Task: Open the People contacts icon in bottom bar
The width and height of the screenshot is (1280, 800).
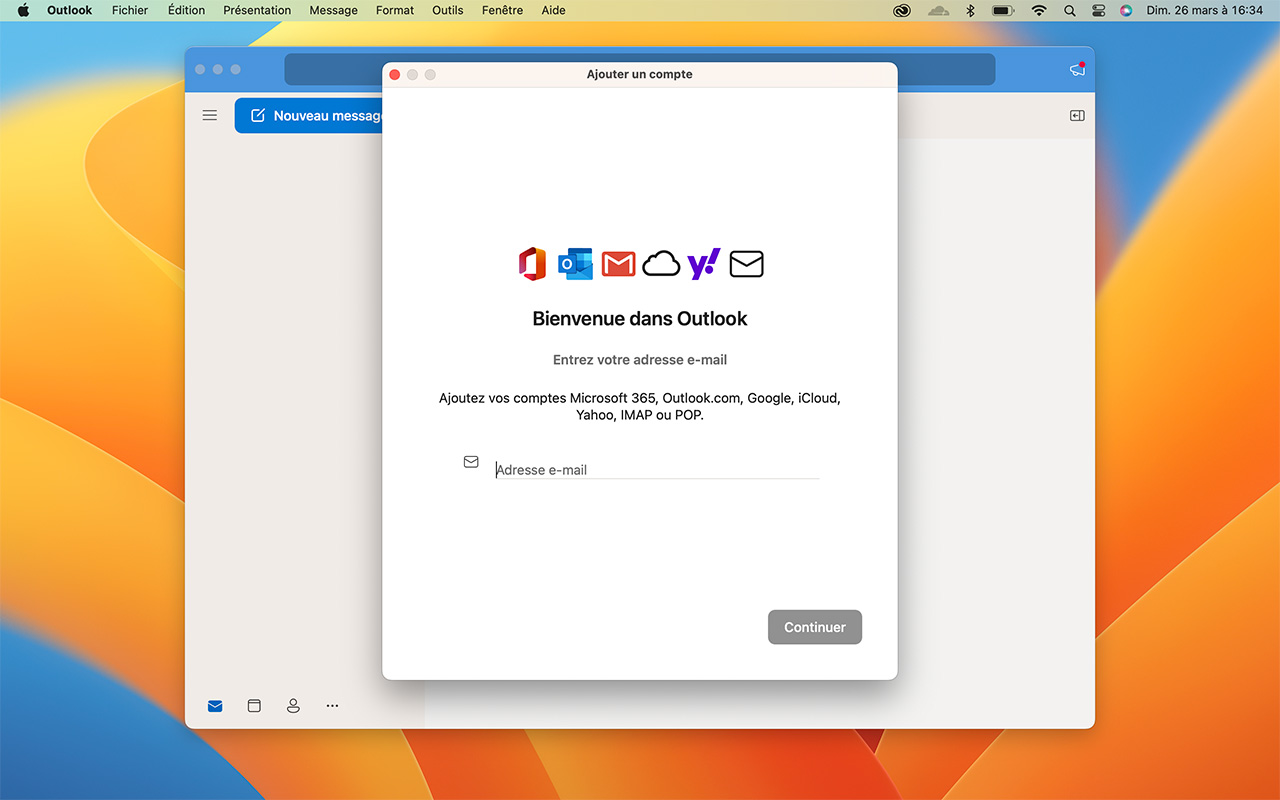Action: (x=293, y=706)
